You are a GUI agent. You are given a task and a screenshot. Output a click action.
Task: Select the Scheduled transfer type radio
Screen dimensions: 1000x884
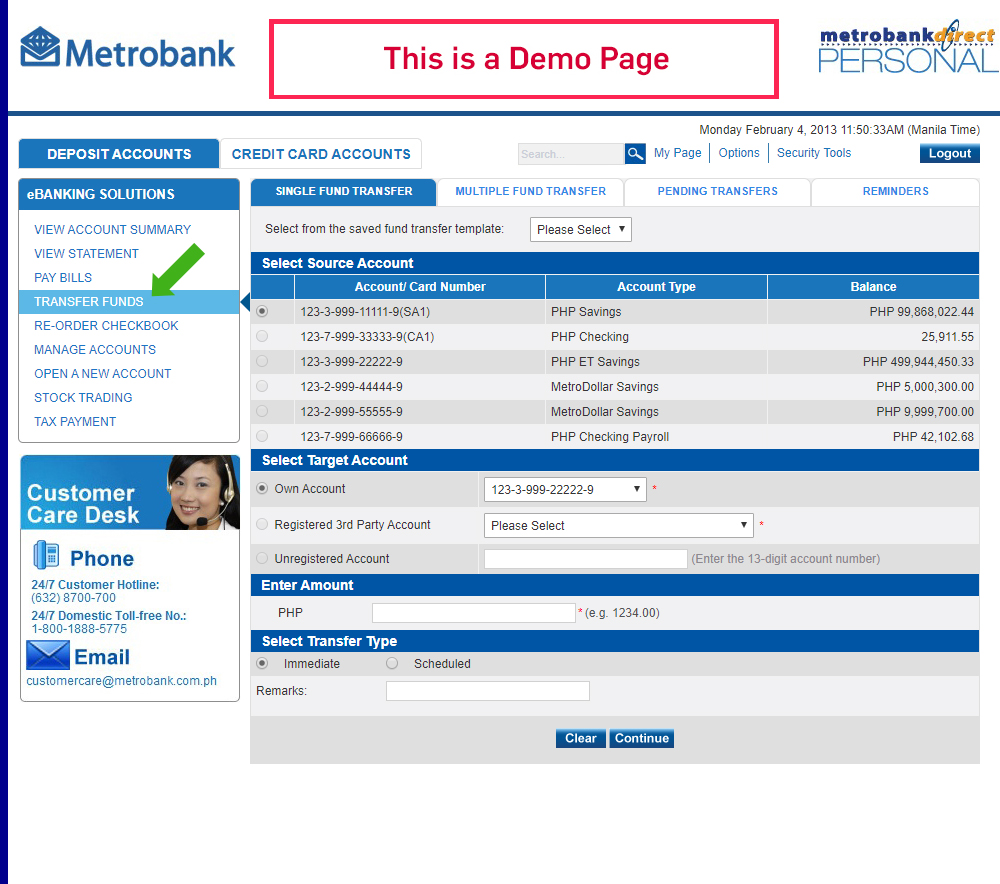coord(392,663)
